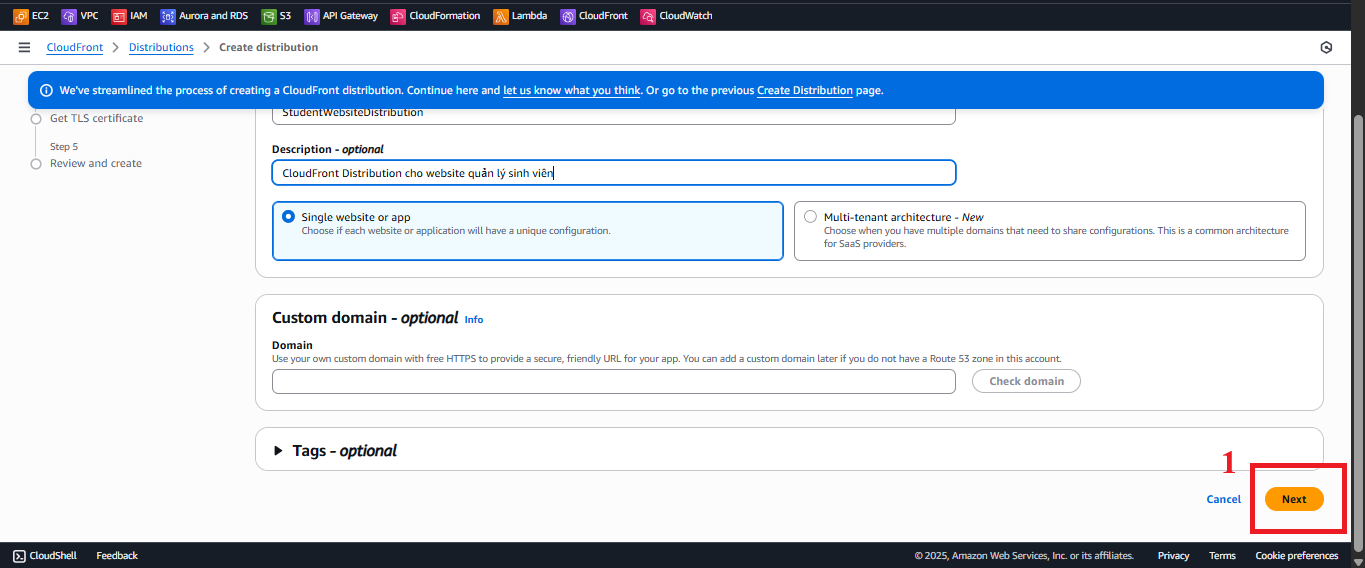The height and width of the screenshot is (568, 1365).
Task: Click into the Description input field
Action: click(x=614, y=172)
